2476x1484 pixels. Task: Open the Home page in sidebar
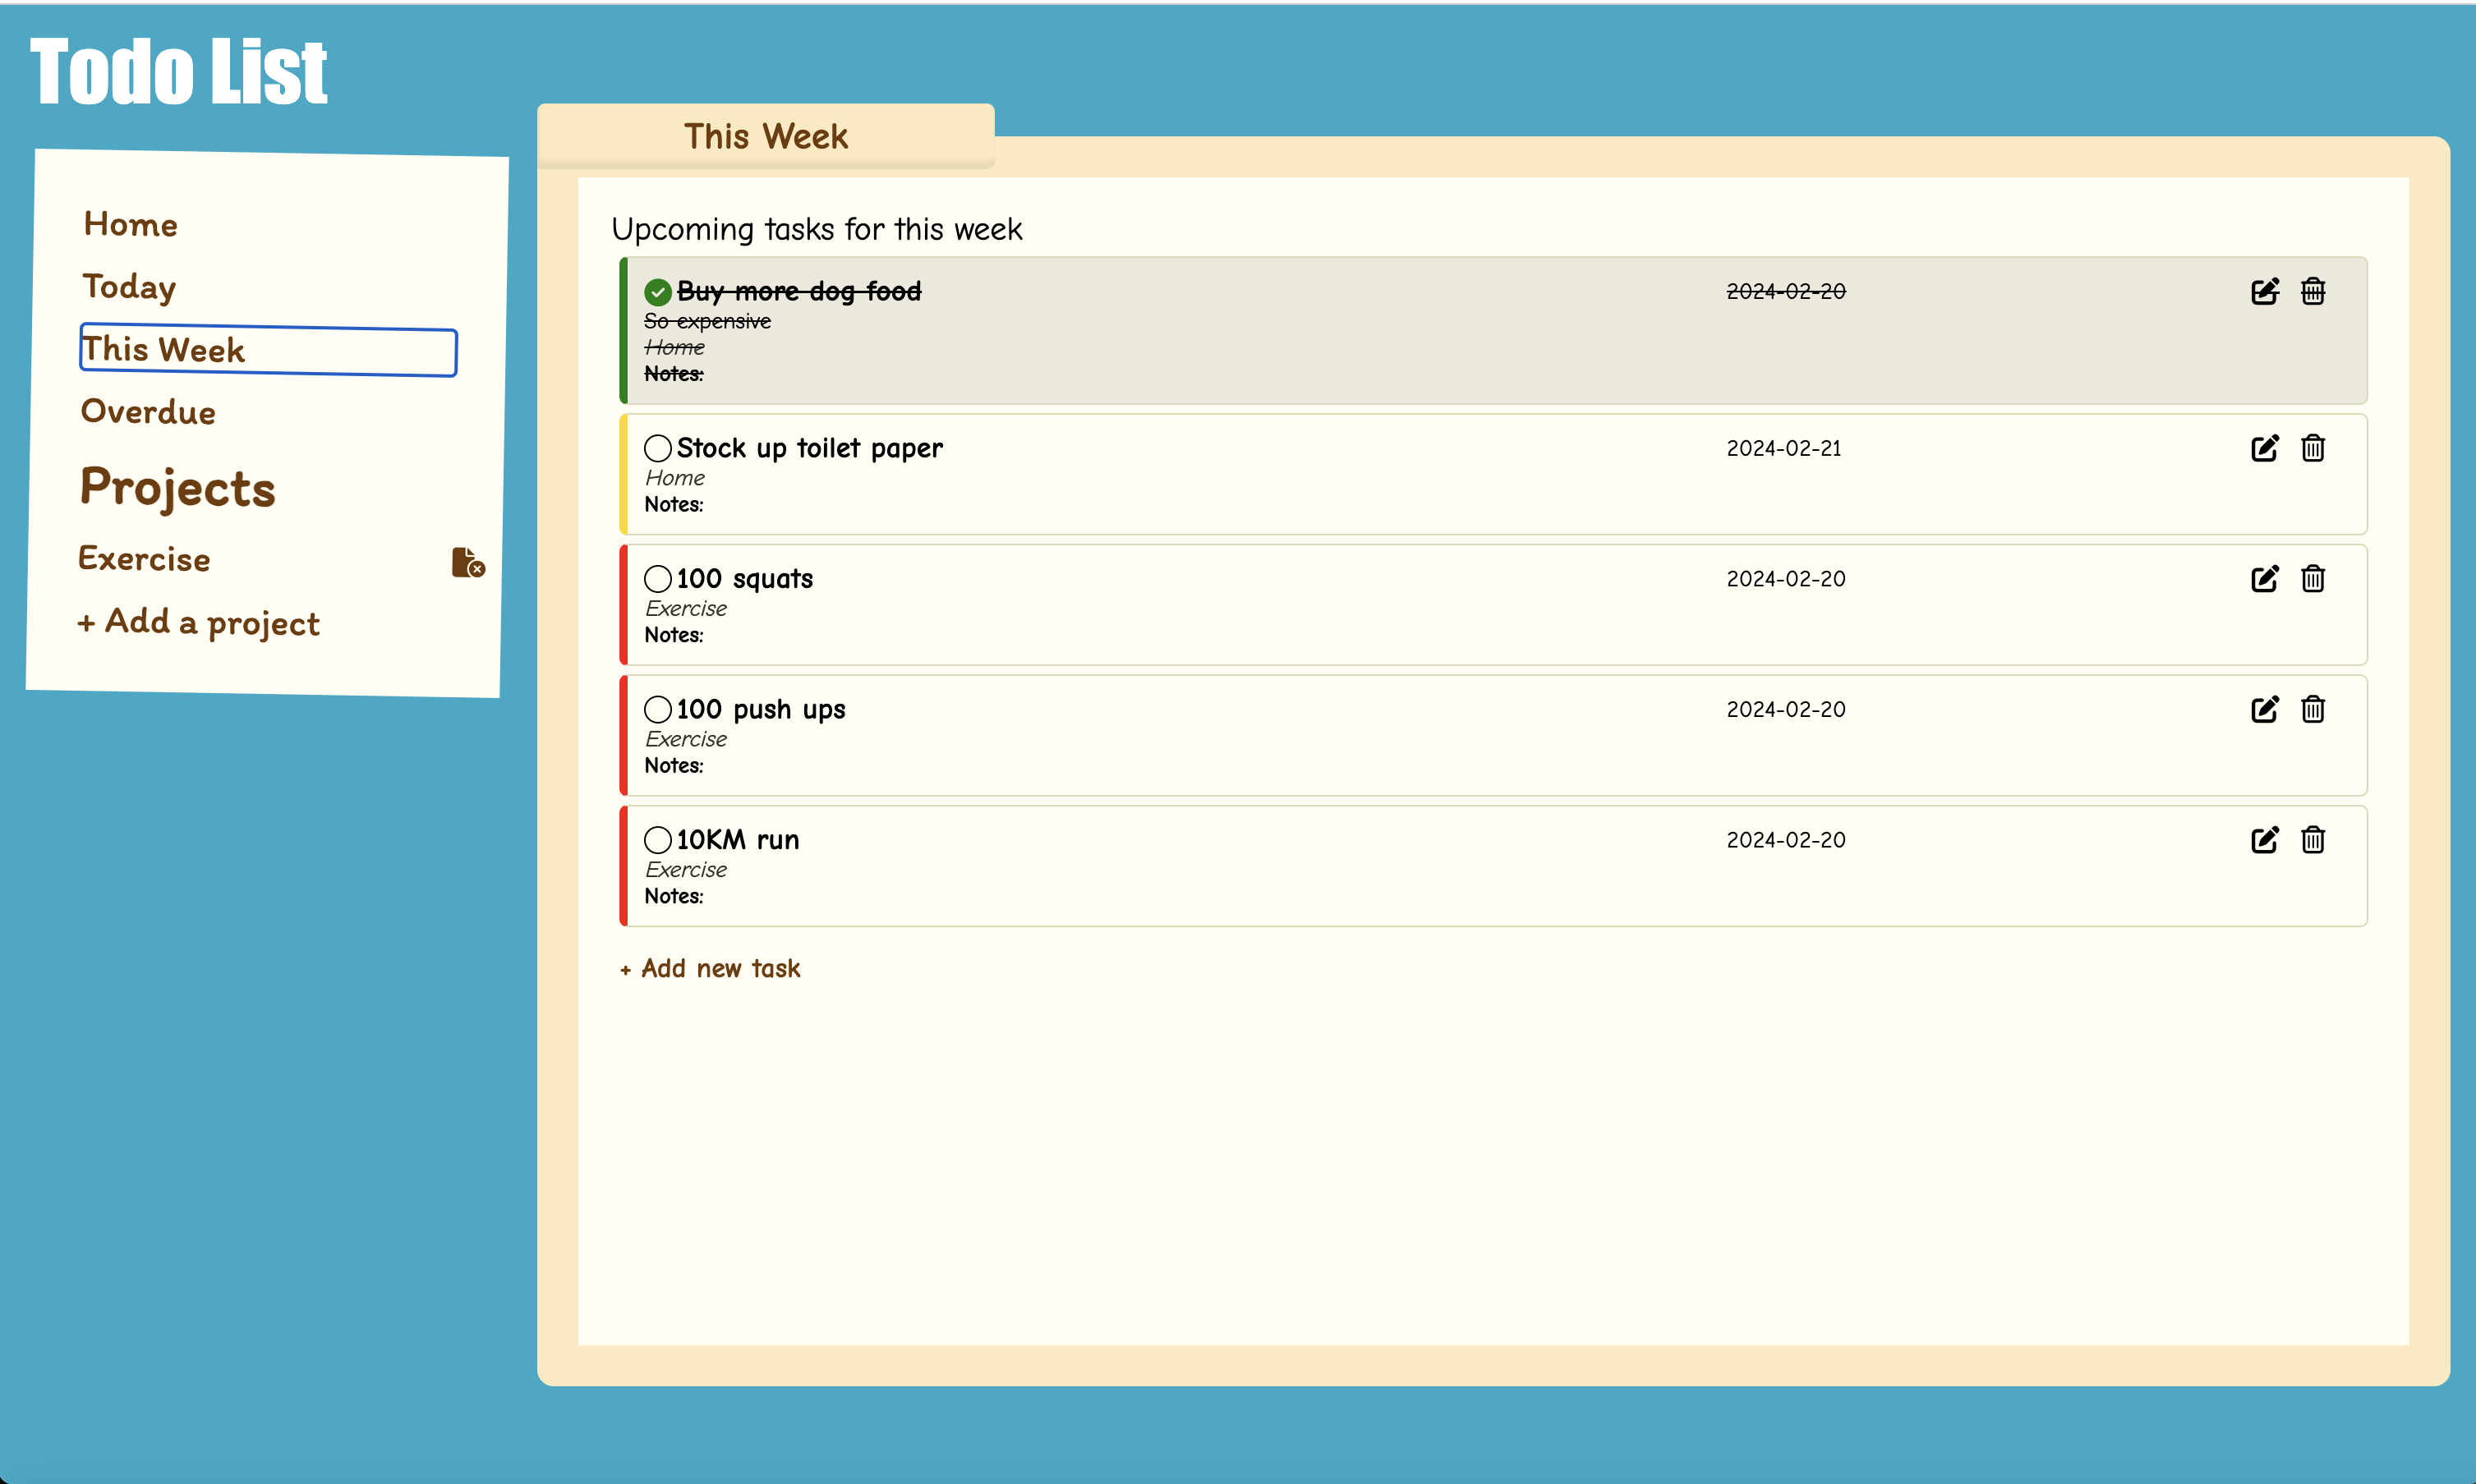coord(131,224)
